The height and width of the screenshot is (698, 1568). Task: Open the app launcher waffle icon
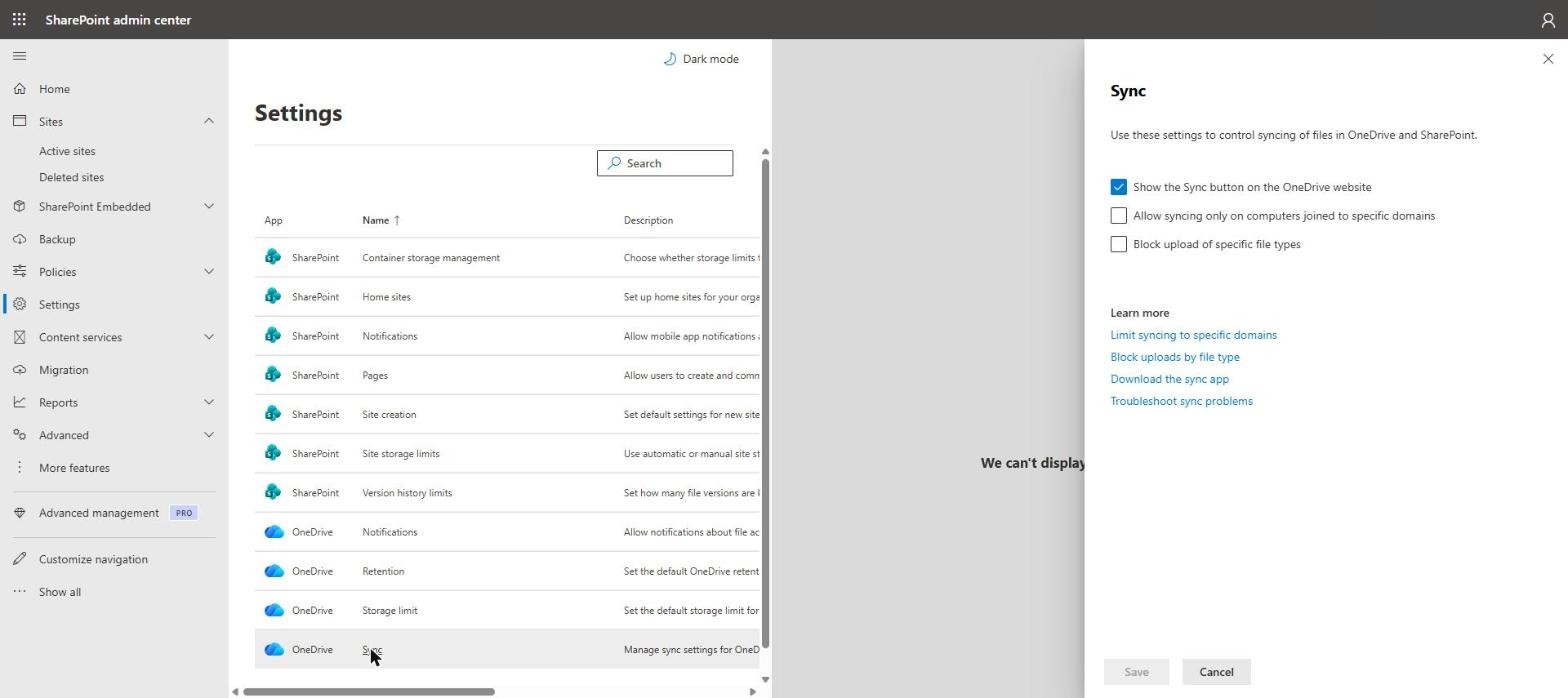[x=19, y=19]
